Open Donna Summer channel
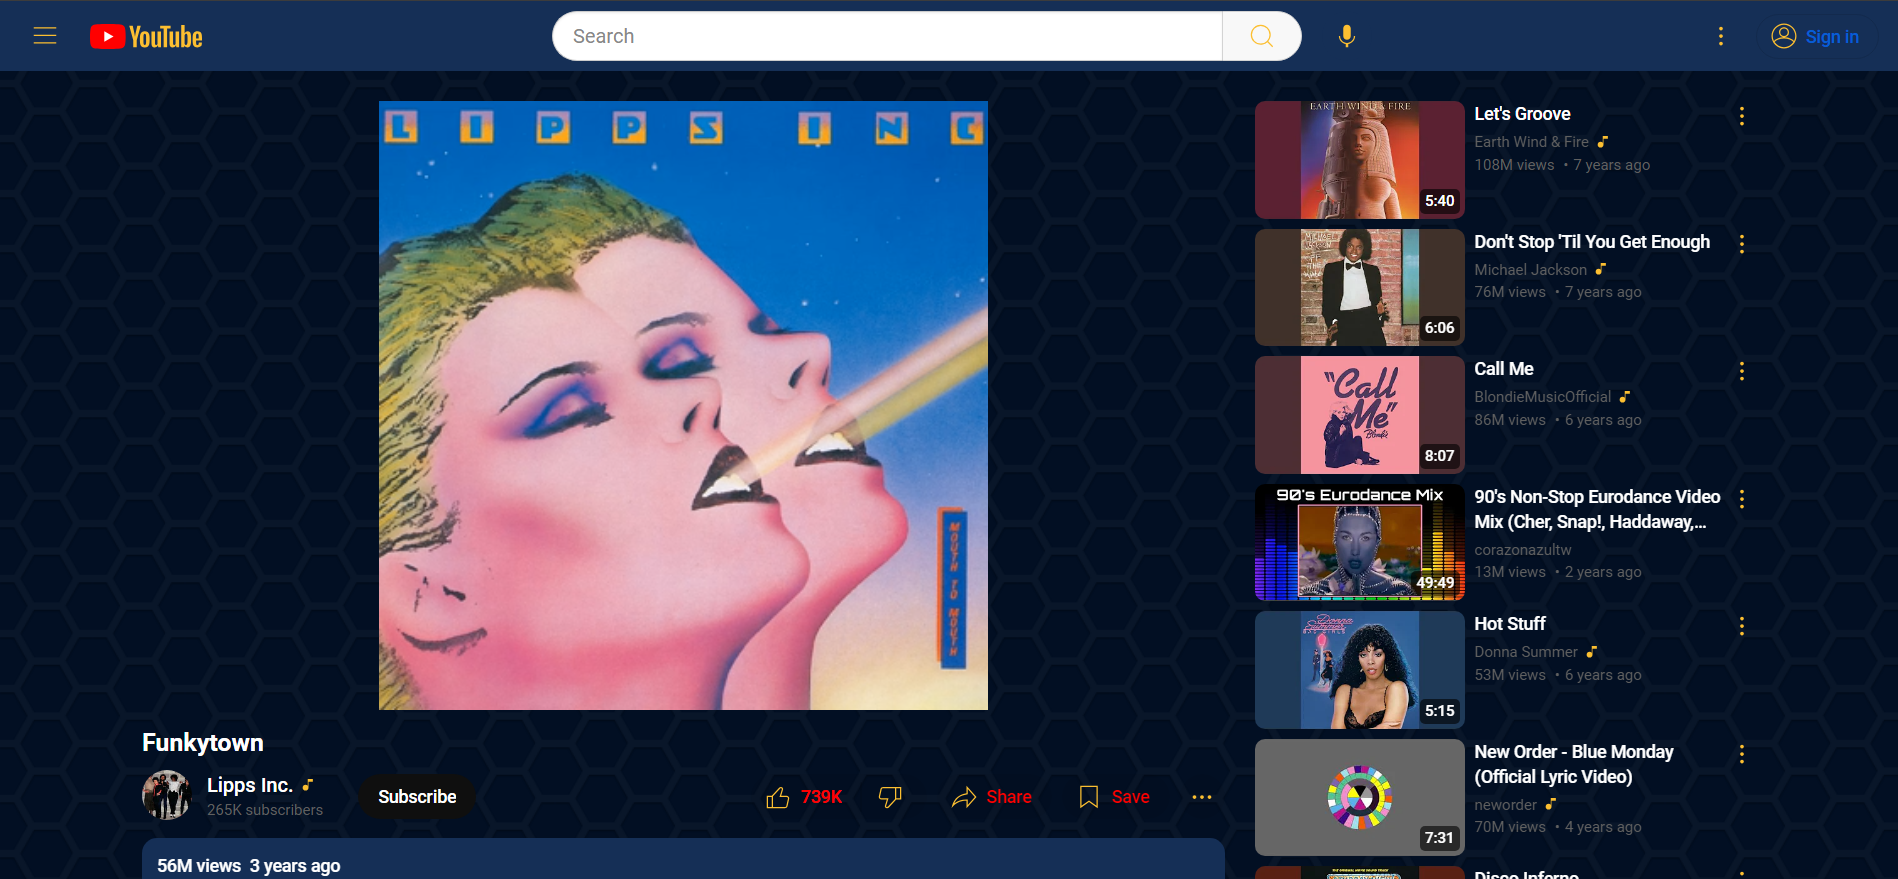The width and height of the screenshot is (1898, 879). click(x=1525, y=652)
